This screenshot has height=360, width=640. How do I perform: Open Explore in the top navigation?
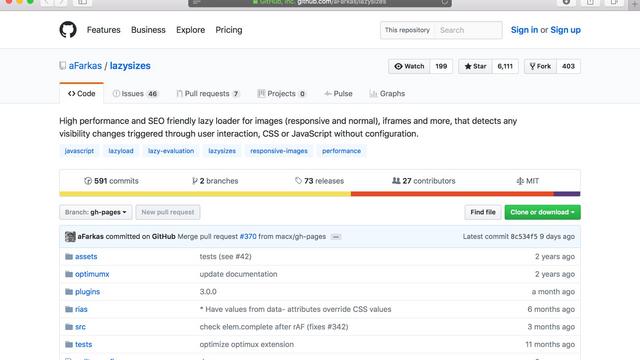coord(191,30)
